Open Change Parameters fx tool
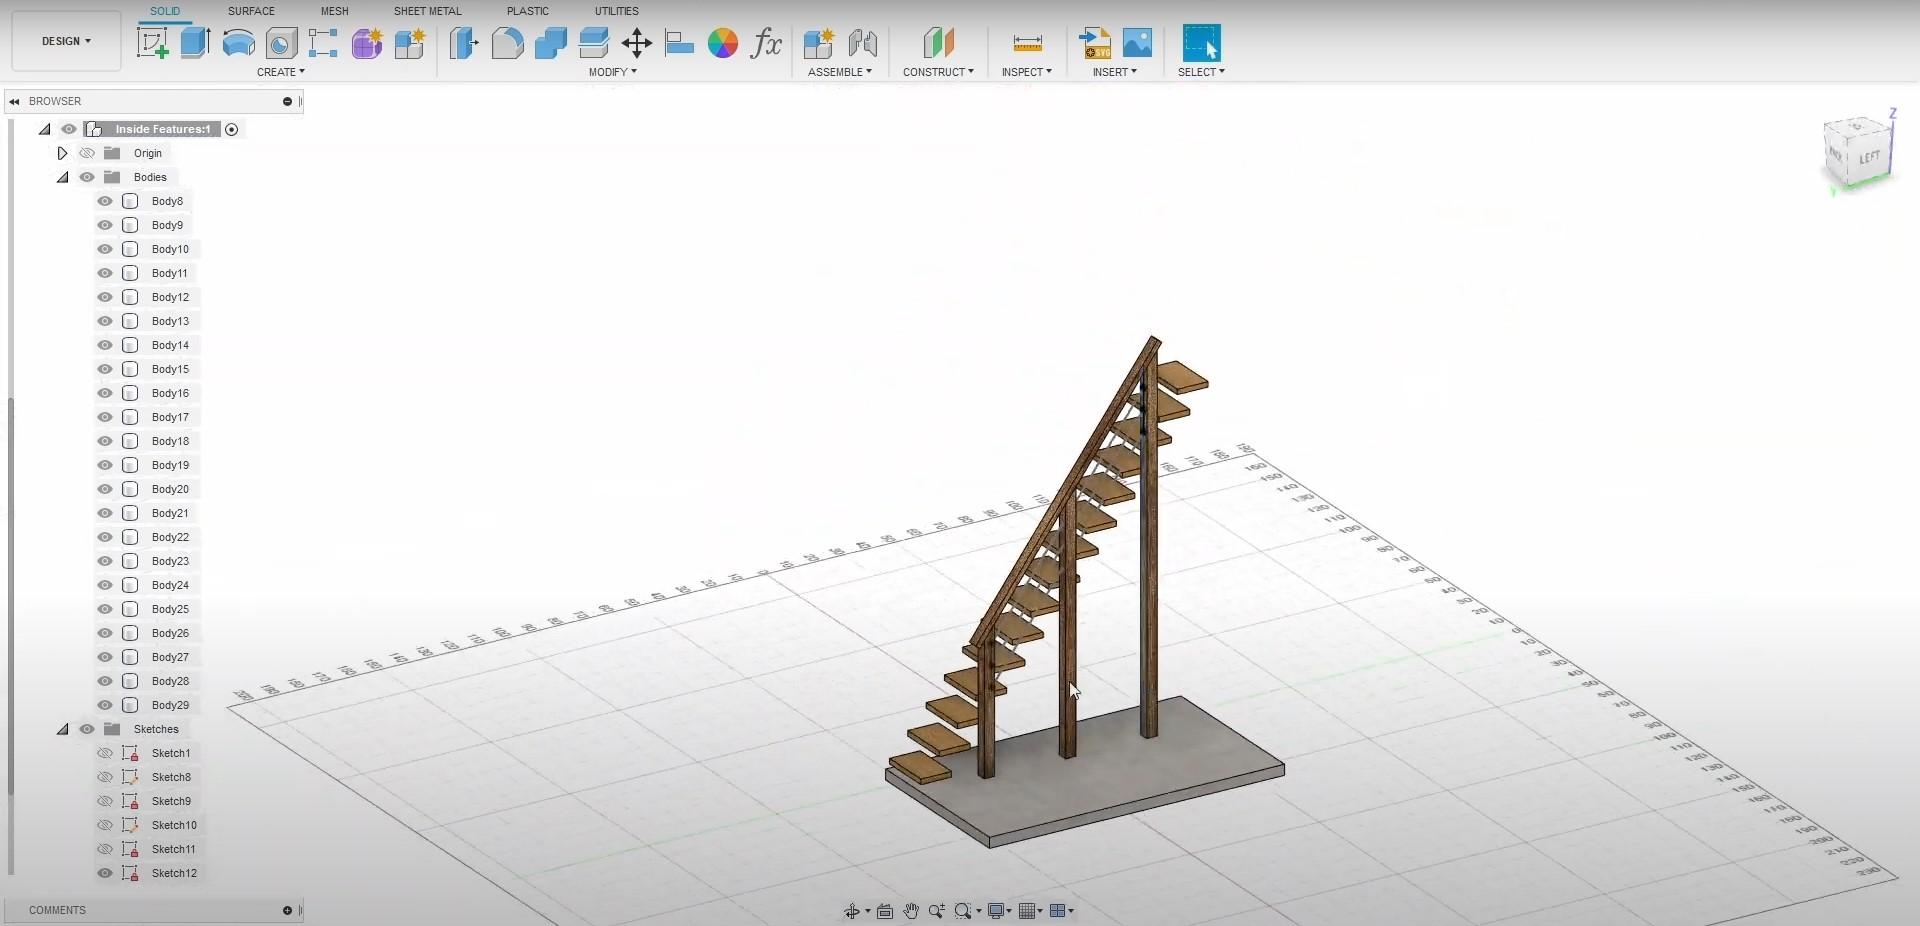Screen dimensions: 1920x926 pos(766,43)
